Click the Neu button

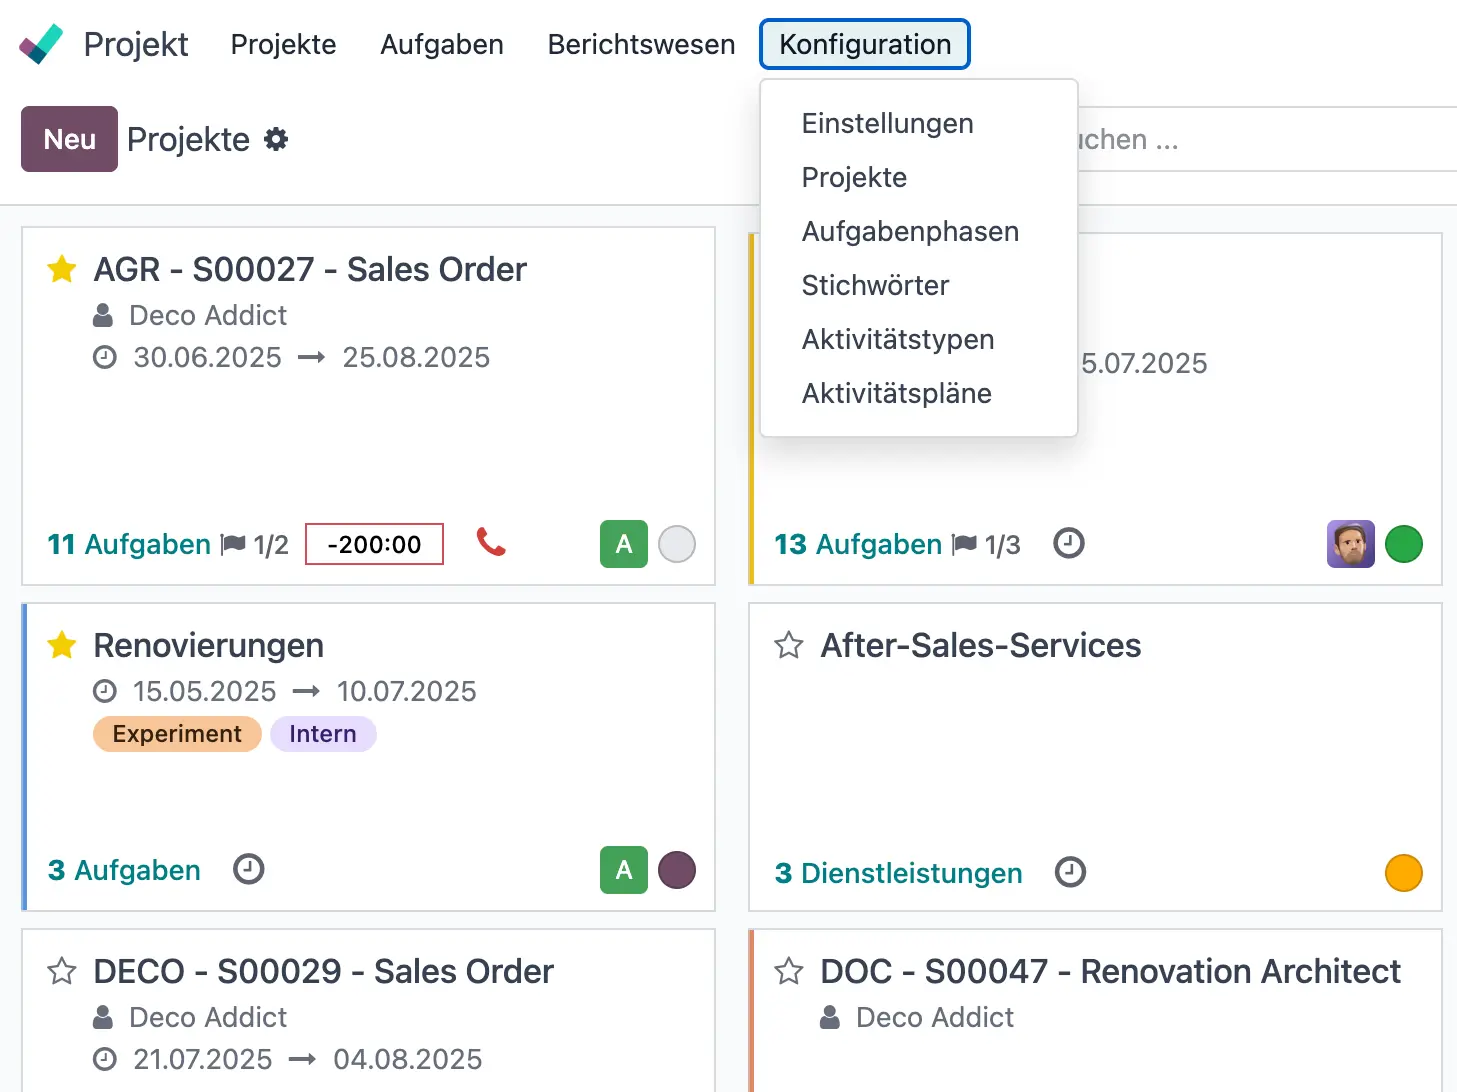(x=69, y=139)
